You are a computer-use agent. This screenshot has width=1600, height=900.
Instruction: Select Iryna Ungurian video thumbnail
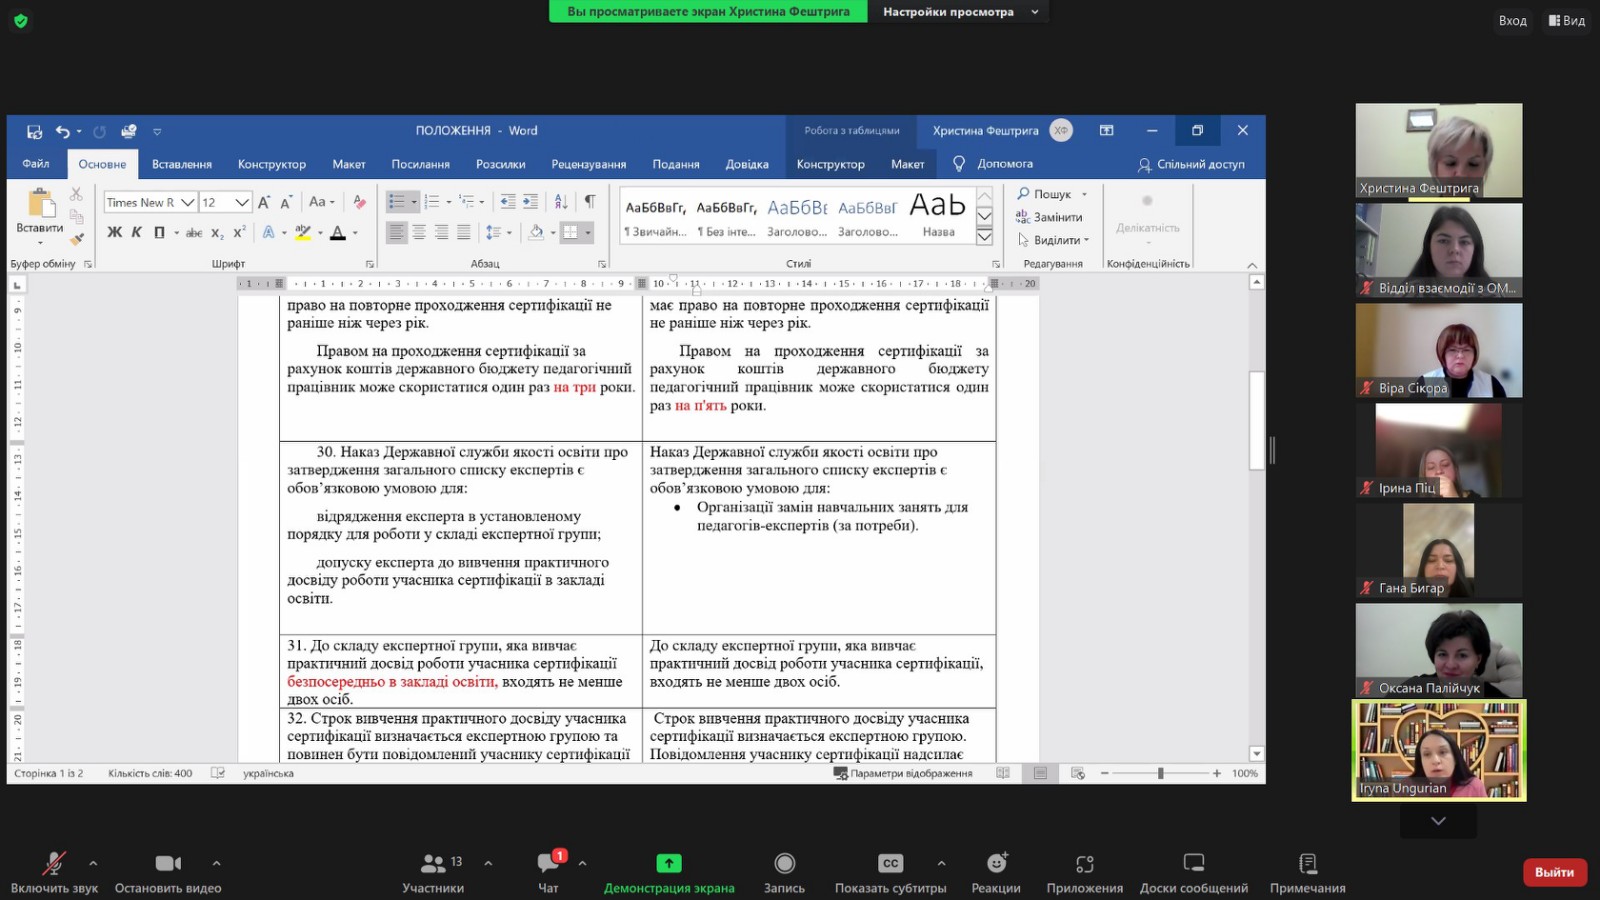(1439, 750)
